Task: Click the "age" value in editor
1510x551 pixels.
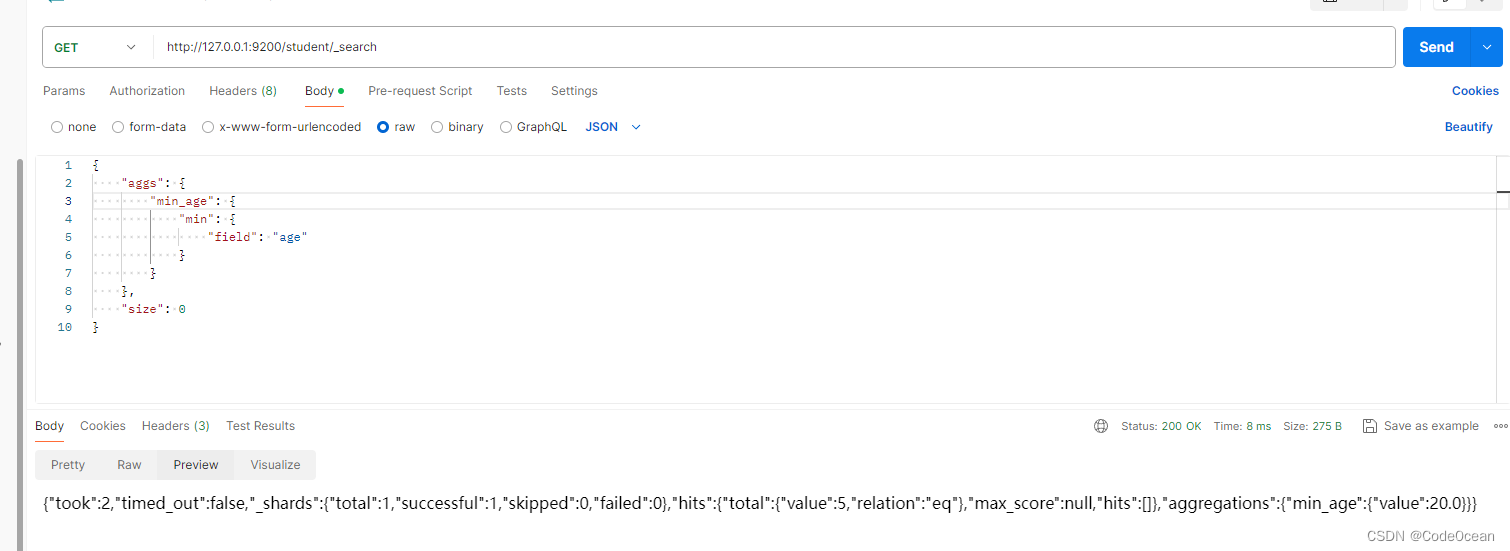Action: tap(289, 237)
